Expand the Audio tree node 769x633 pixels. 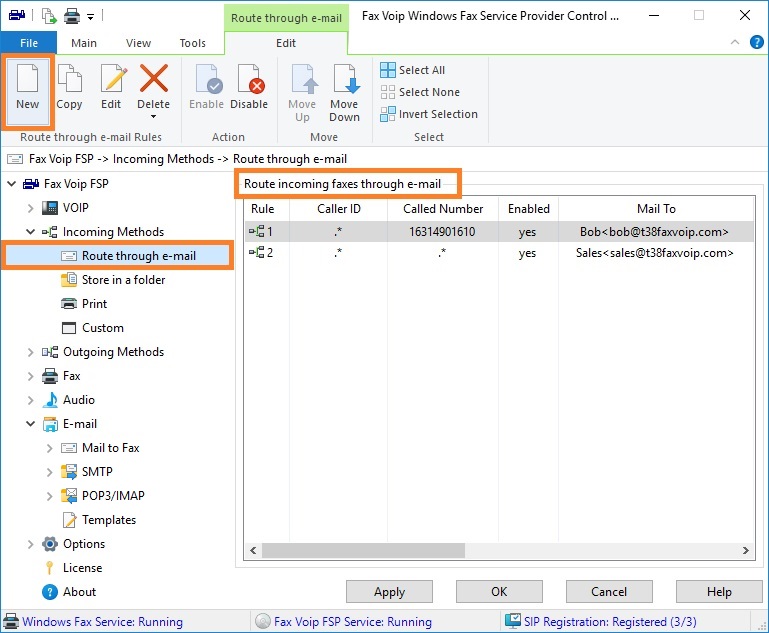tap(30, 400)
